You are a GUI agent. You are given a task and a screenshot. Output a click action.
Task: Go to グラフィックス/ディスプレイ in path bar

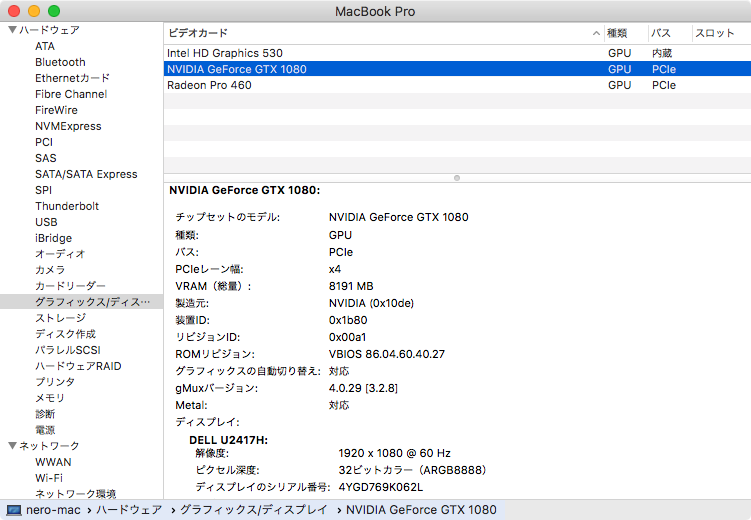point(253,510)
